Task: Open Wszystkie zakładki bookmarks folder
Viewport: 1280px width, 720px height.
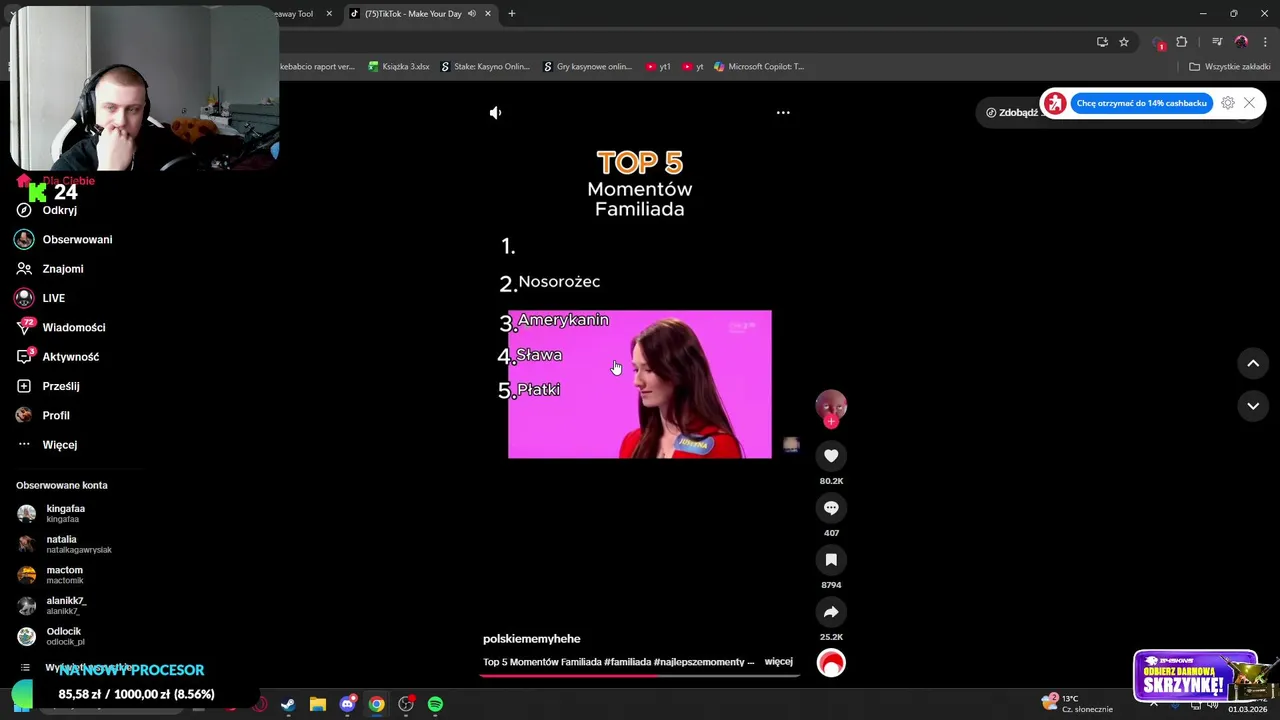Action: coord(1230,67)
